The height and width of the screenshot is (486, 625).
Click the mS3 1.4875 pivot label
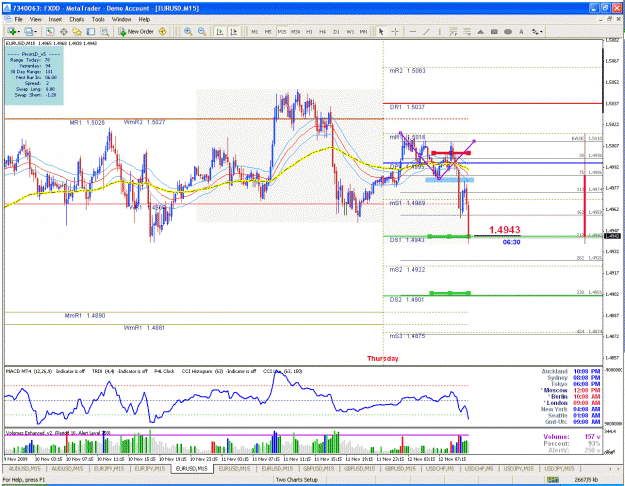tap(407, 336)
